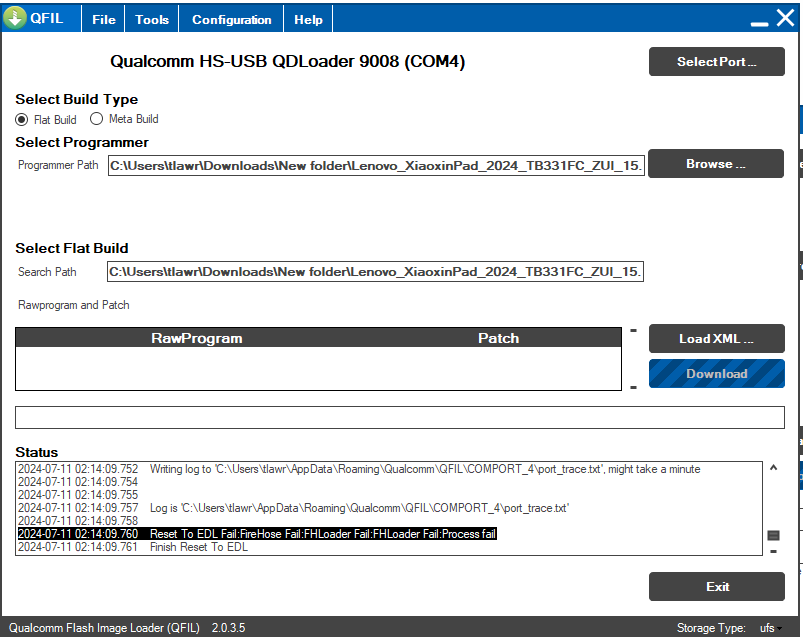This screenshot has width=803, height=637.
Task: Select the 'Reset To EDL Fail' log line
Action: point(257,534)
